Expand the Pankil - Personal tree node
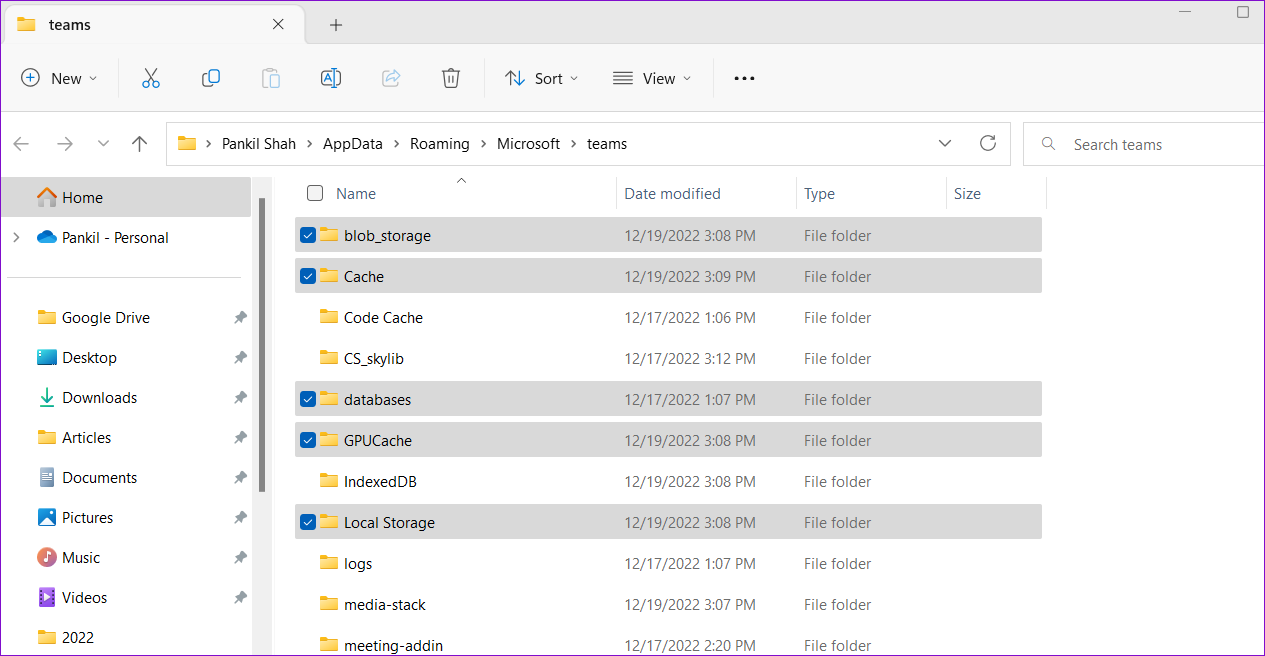The image size is (1265, 656). pos(16,237)
